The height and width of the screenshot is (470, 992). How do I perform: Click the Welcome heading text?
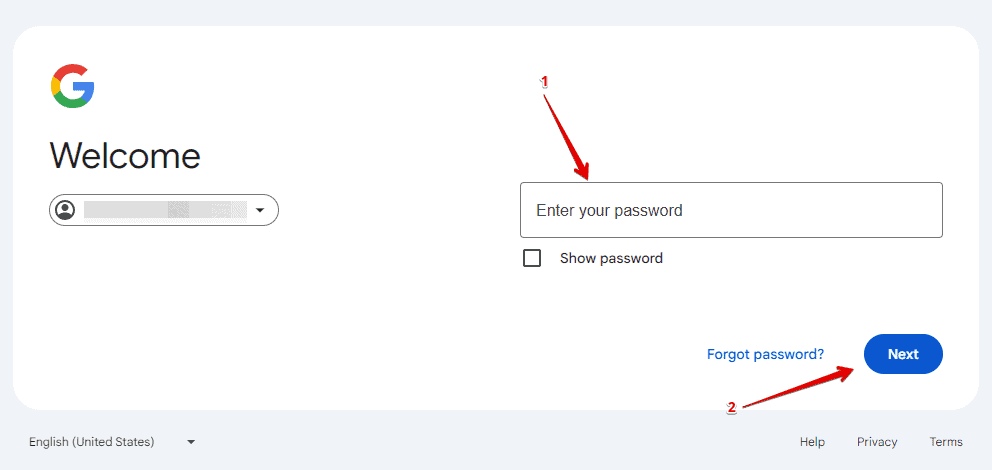[125, 155]
